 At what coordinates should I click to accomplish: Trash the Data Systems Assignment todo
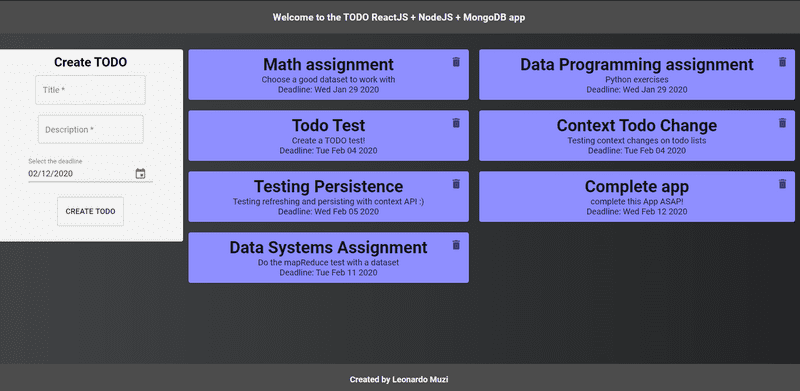click(x=456, y=245)
